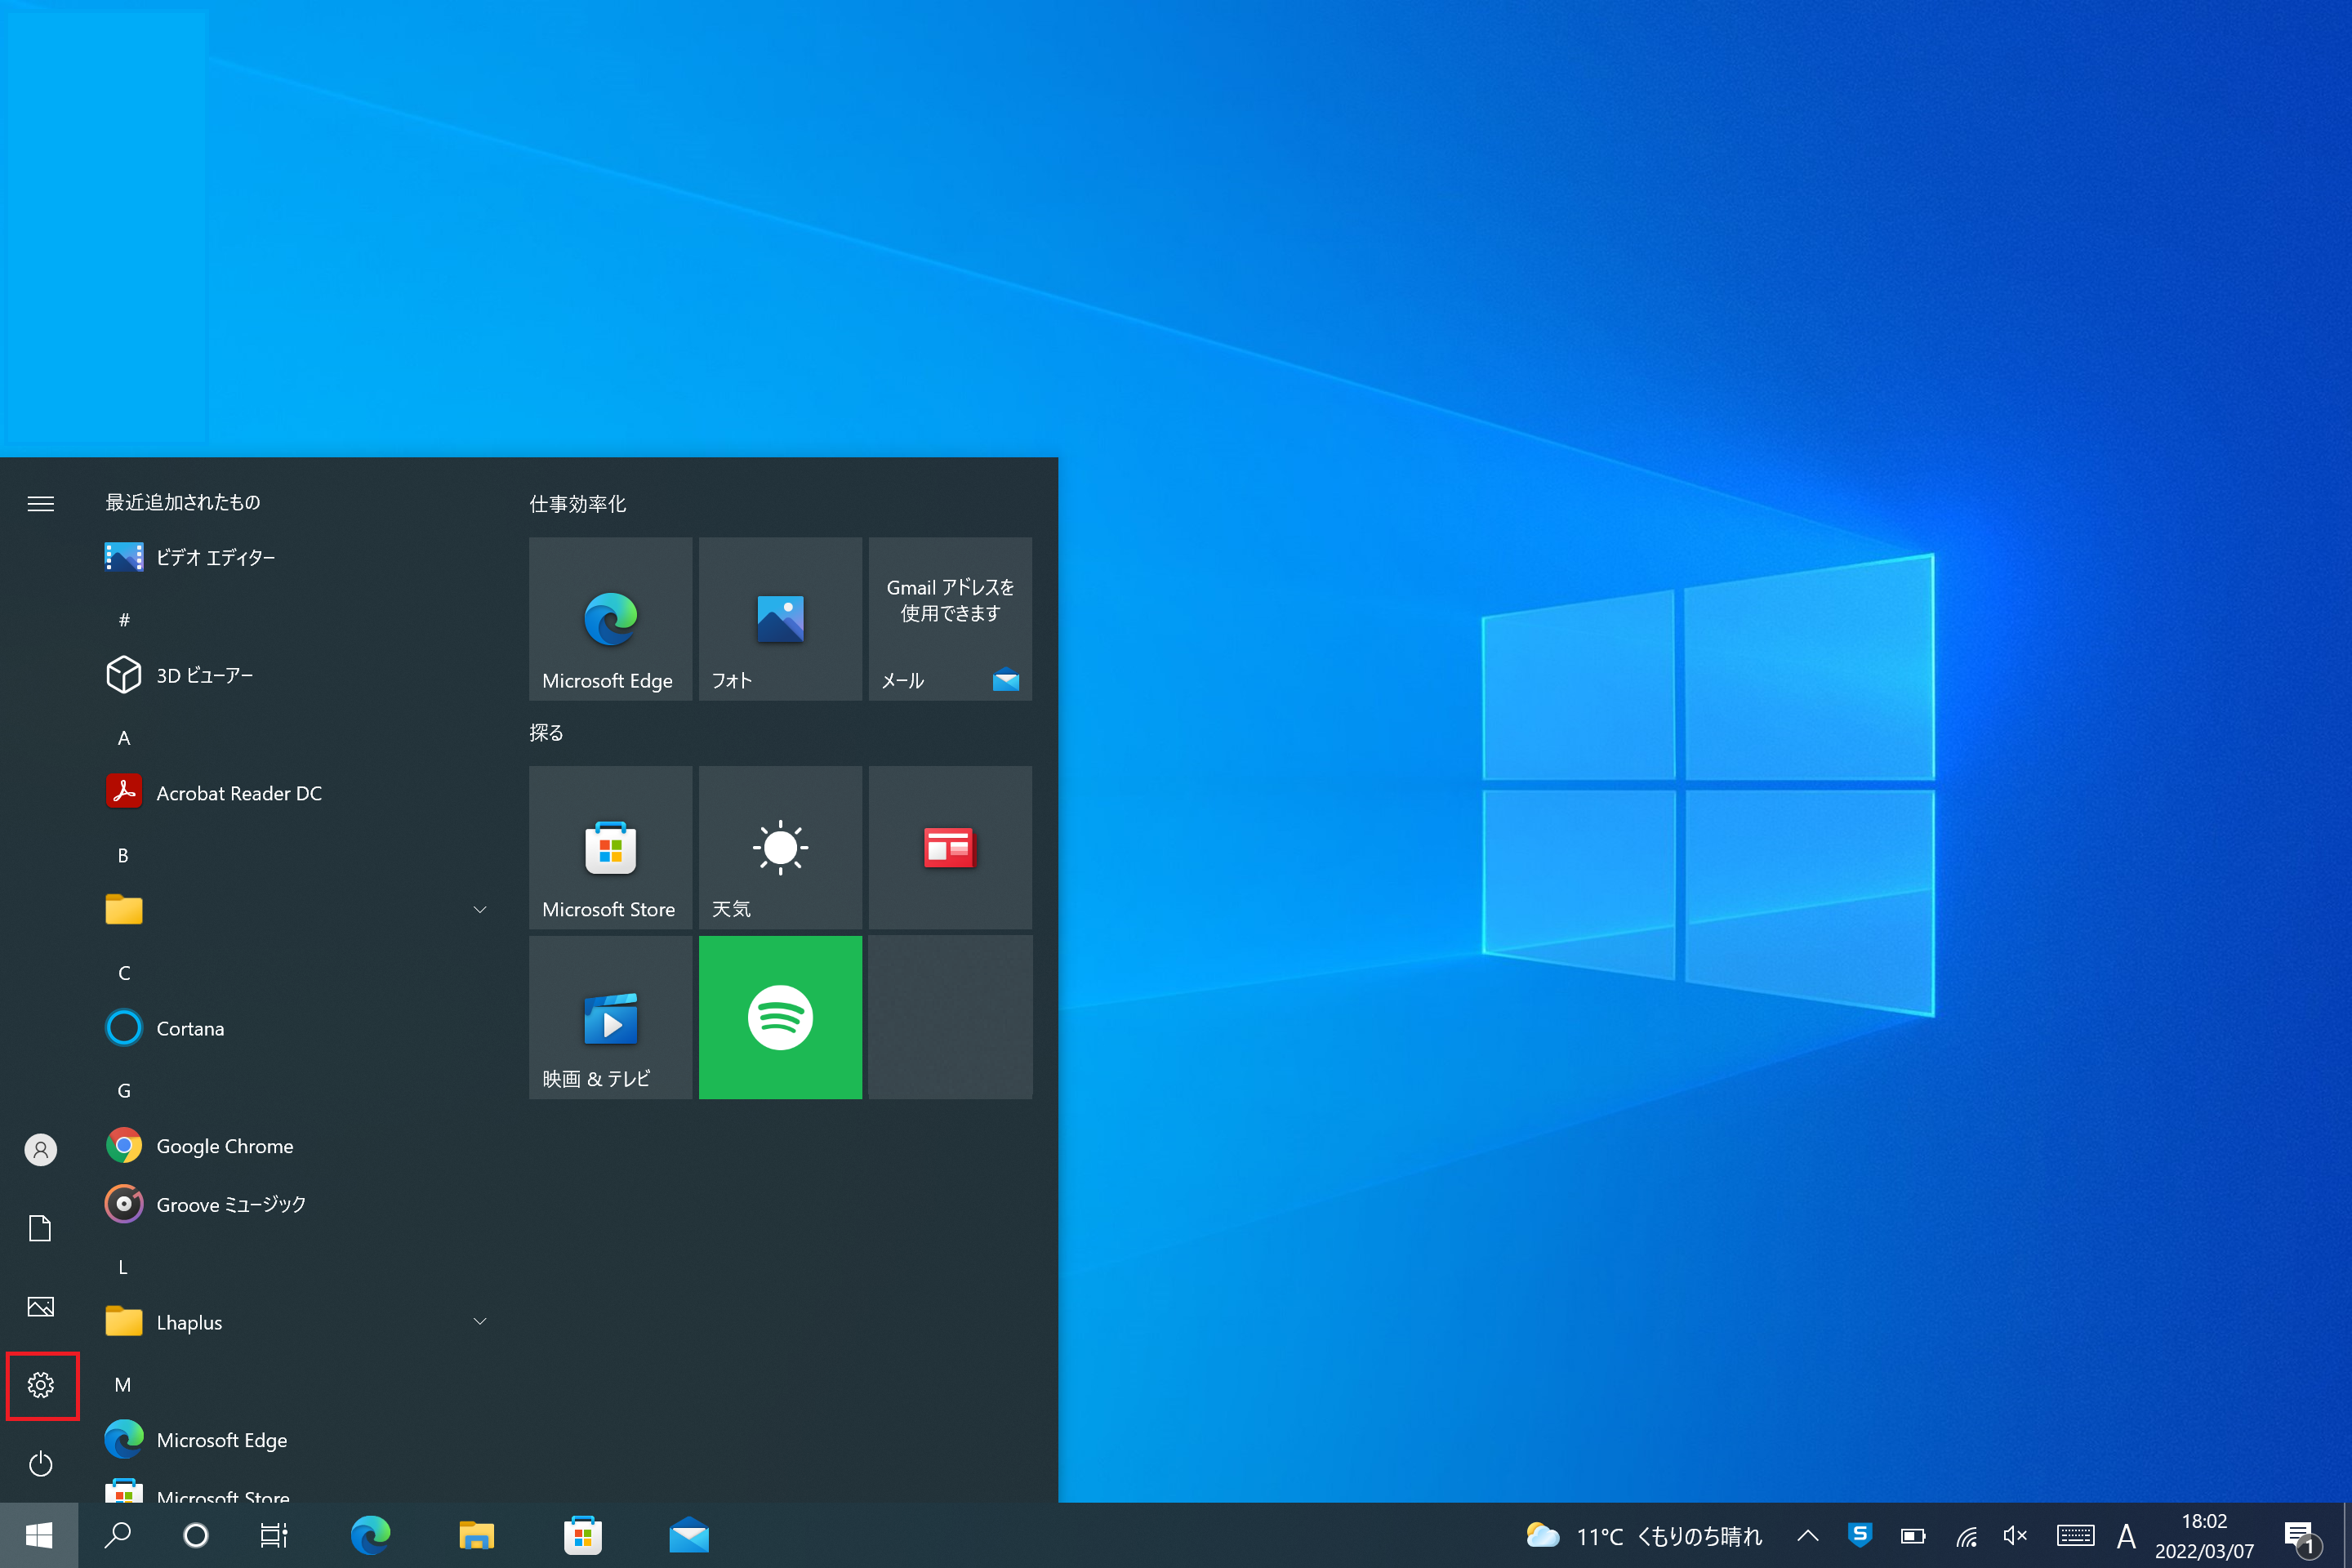2352x1568 pixels.
Task: Open the Microsoft Store tile
Action: [x=610, y=848]
